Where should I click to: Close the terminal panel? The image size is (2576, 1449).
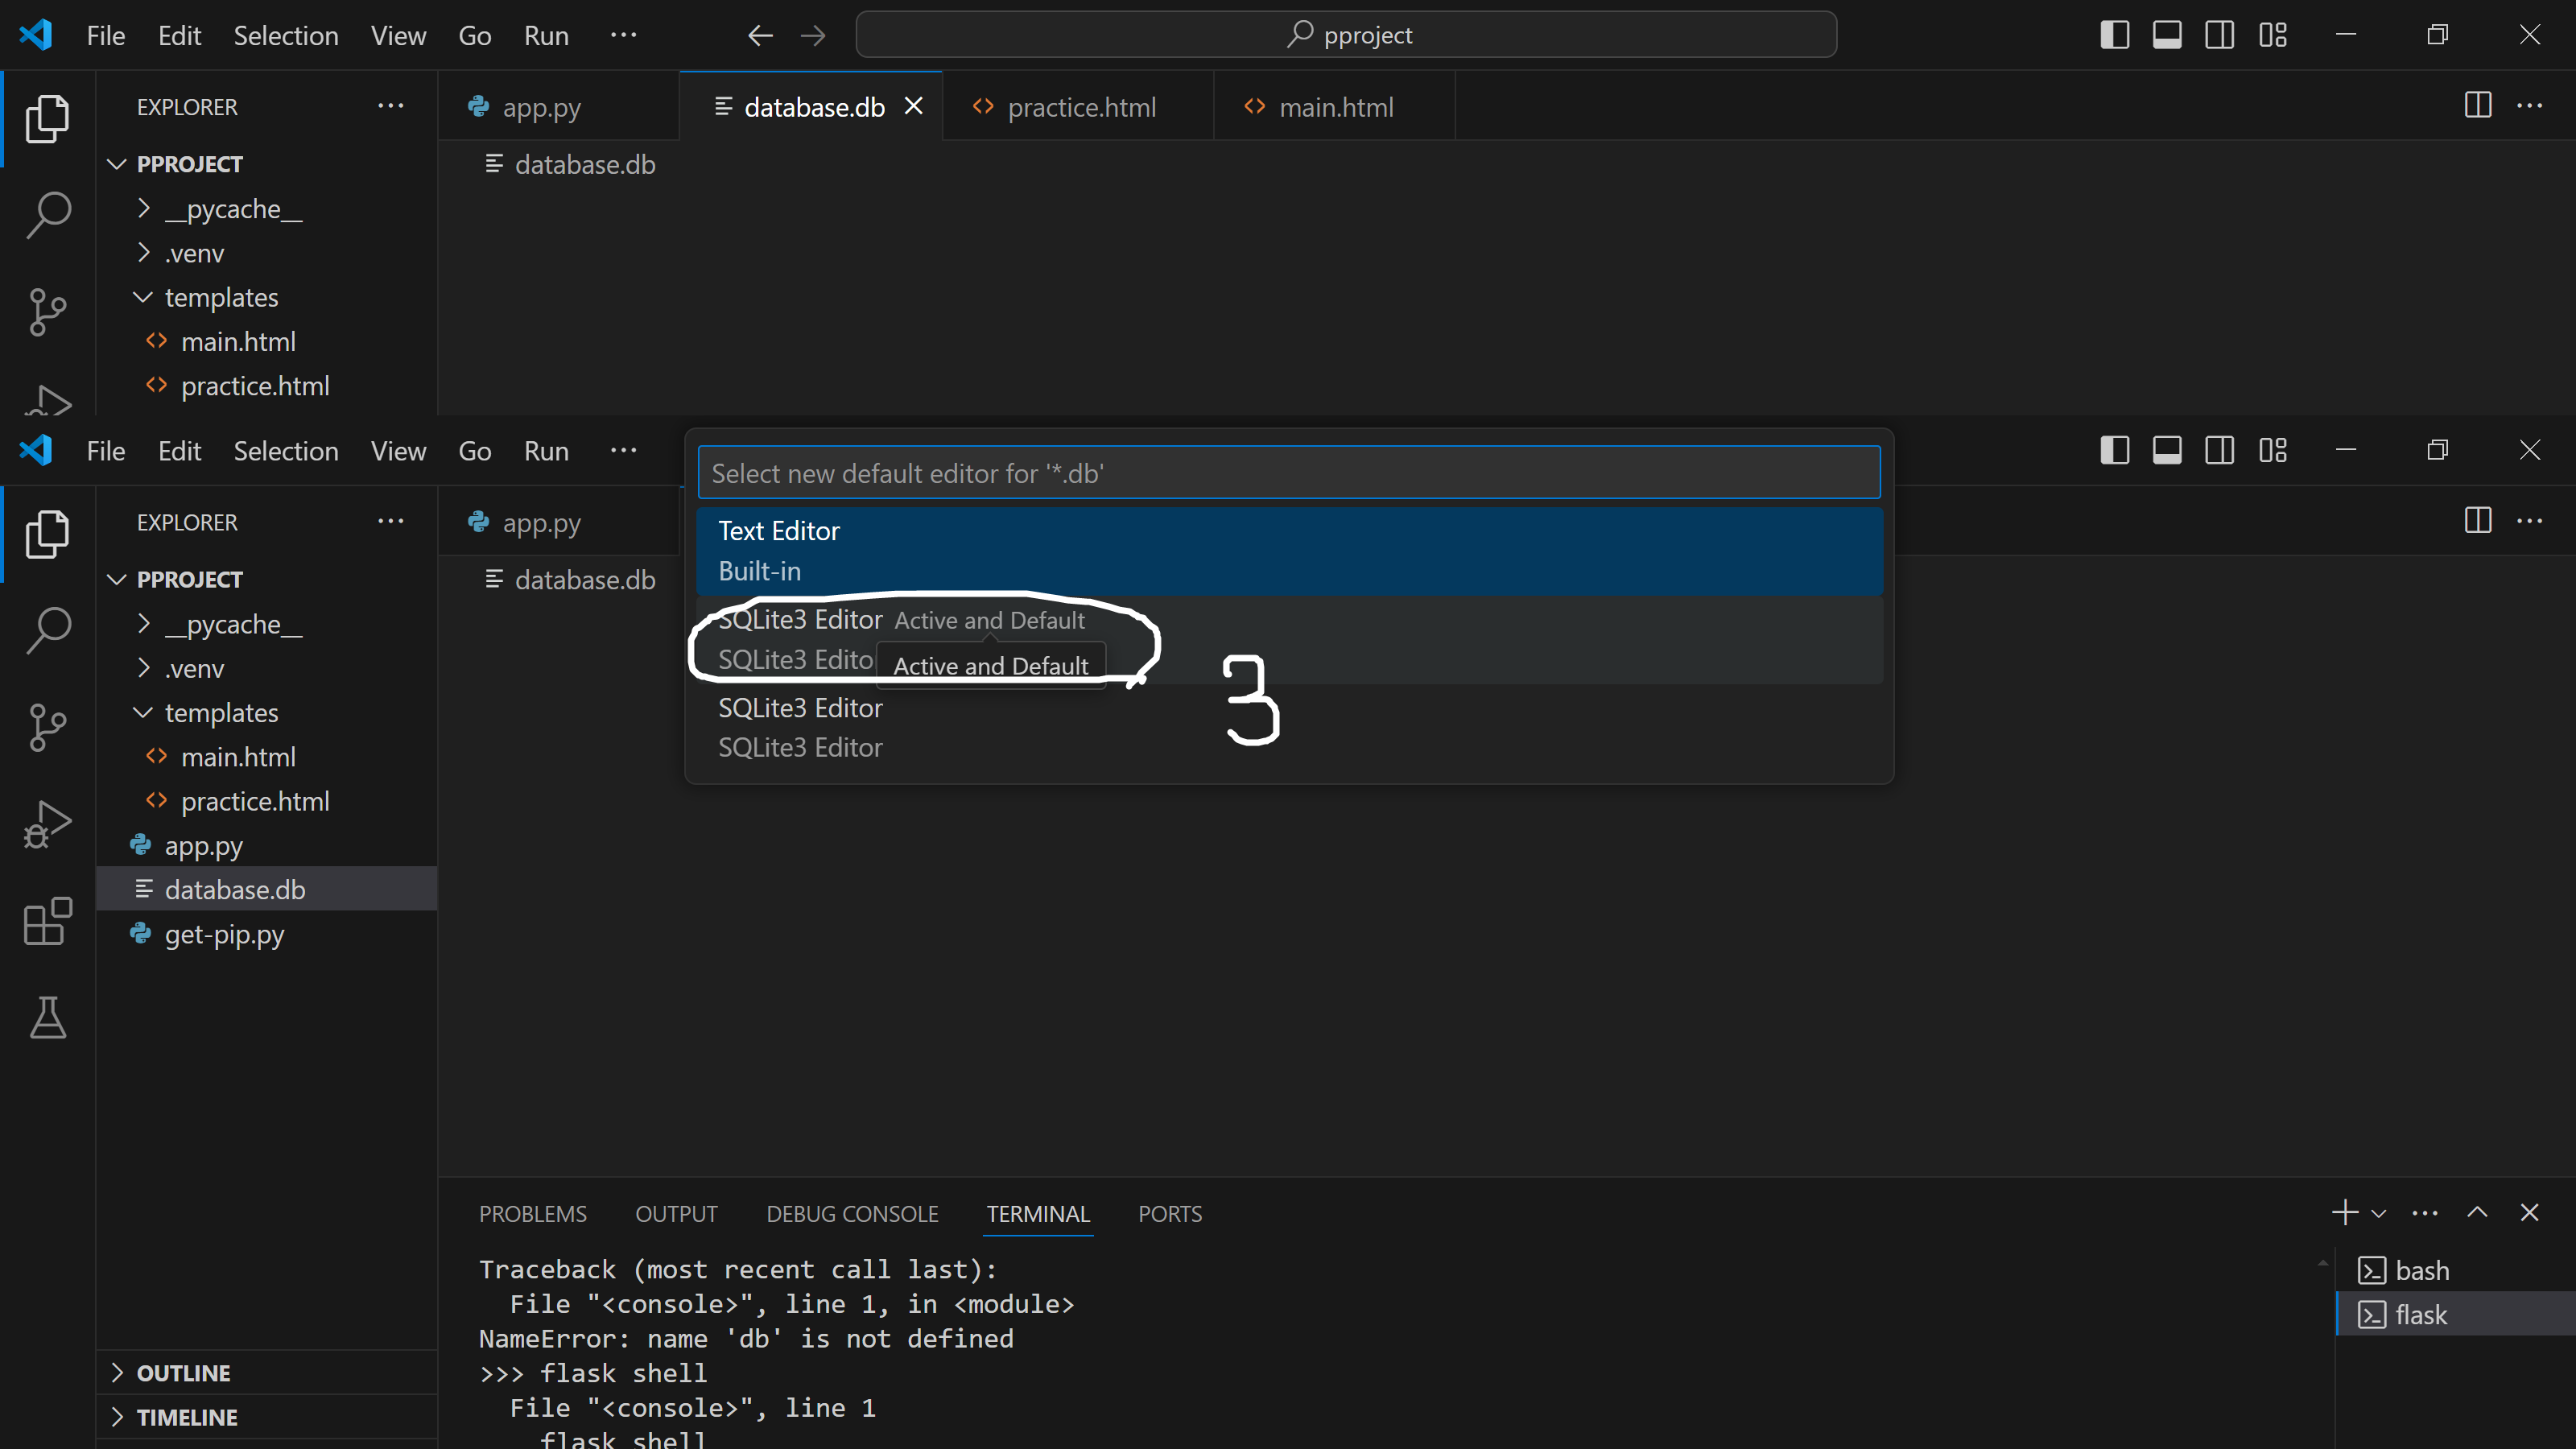point(2529,1213)
